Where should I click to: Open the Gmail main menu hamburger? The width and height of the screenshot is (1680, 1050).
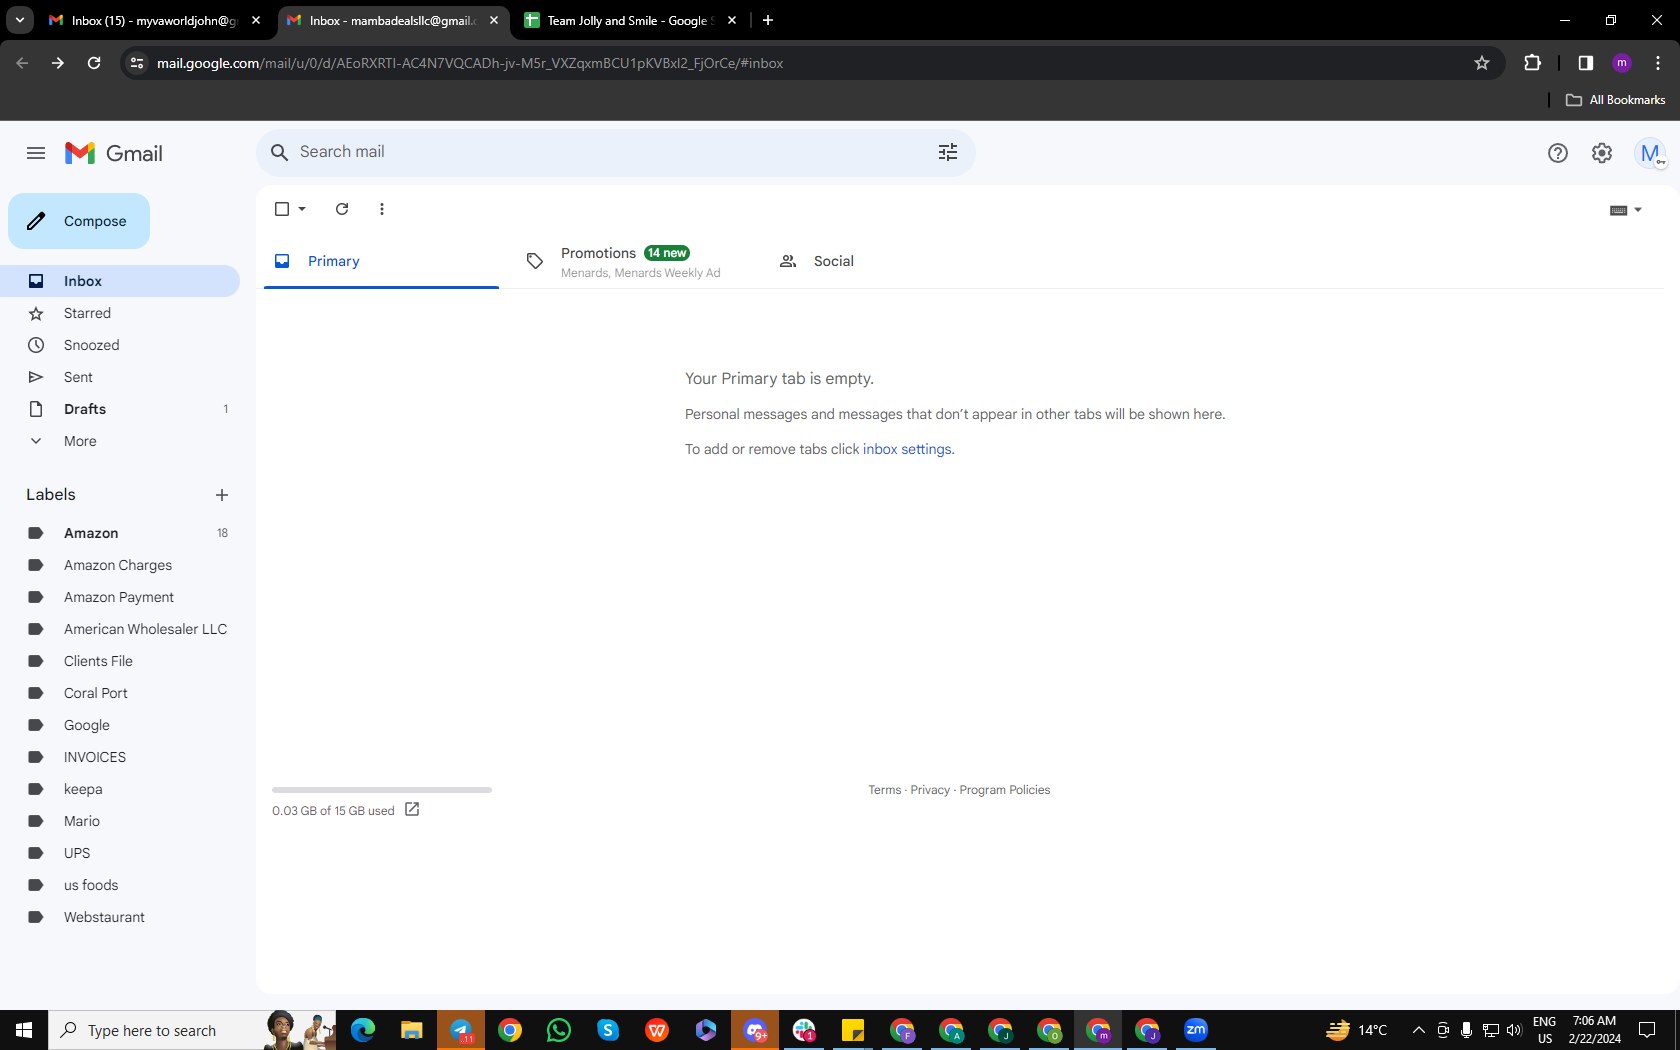pyautogui.click(x=36, y=153)
